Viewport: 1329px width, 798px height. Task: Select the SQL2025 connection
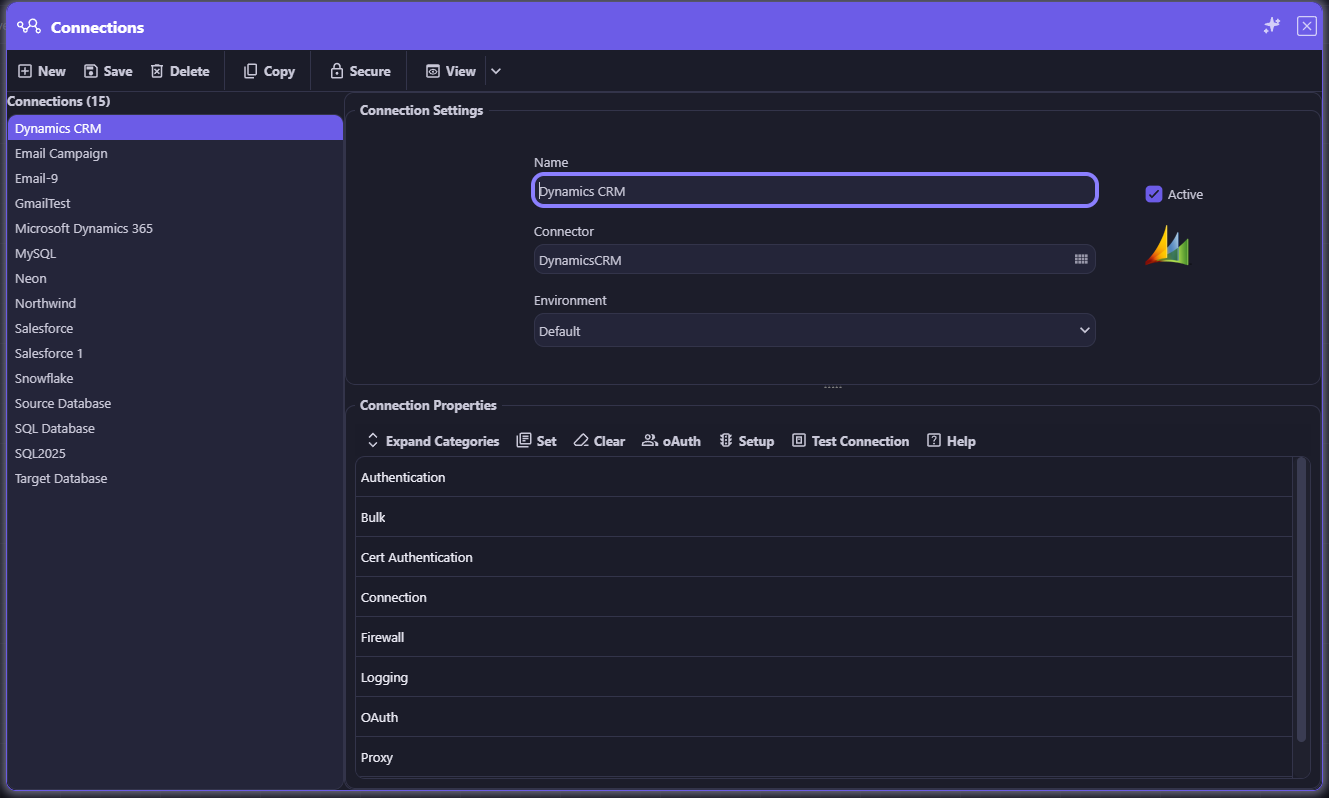point(175,453)
